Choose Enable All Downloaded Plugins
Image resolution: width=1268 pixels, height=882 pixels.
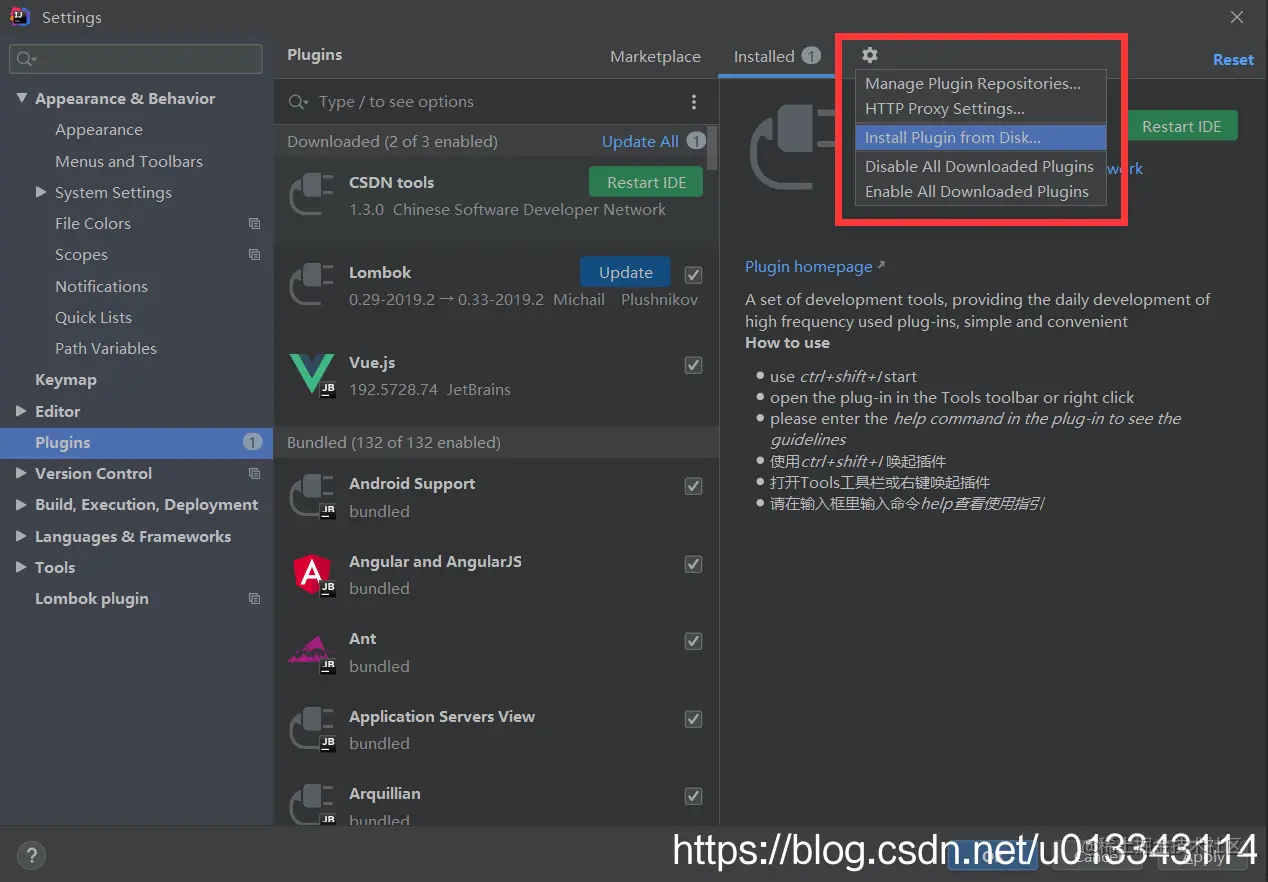click(x=981, y=192)
